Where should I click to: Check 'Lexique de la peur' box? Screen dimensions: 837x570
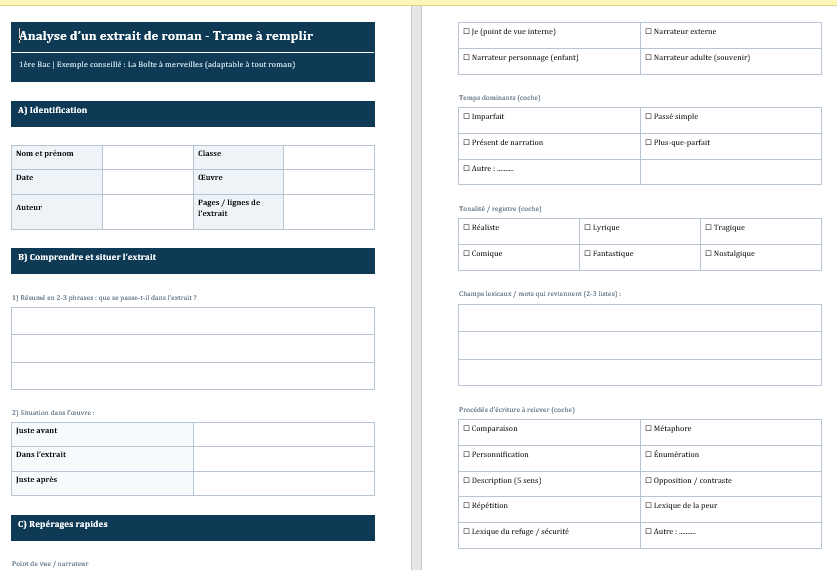(650, 506)
